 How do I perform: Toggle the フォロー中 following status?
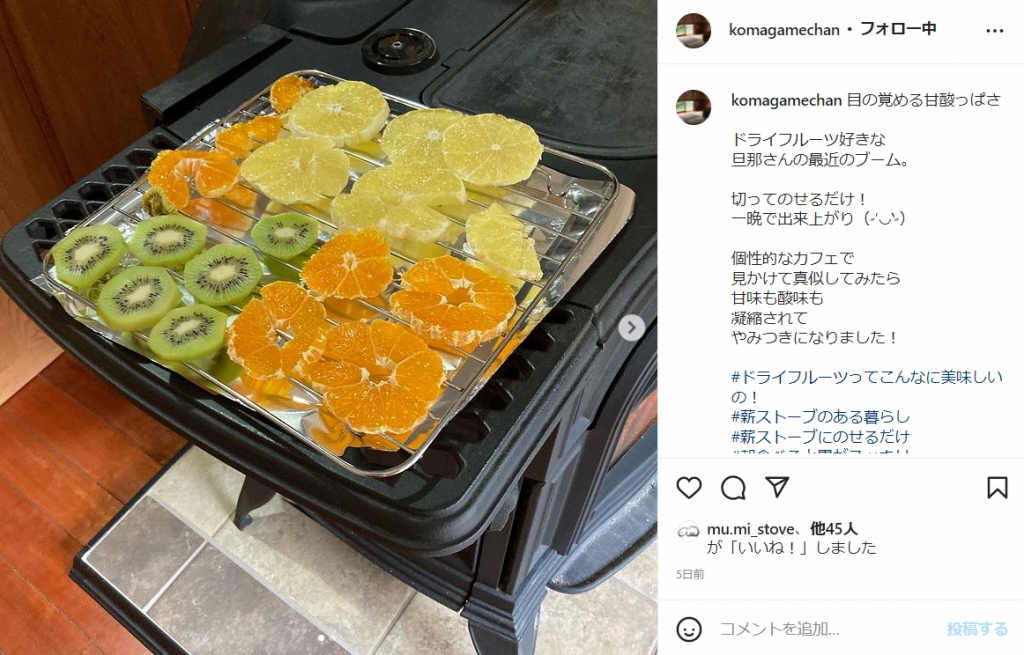pyautogui.click(x=898, y=29)
